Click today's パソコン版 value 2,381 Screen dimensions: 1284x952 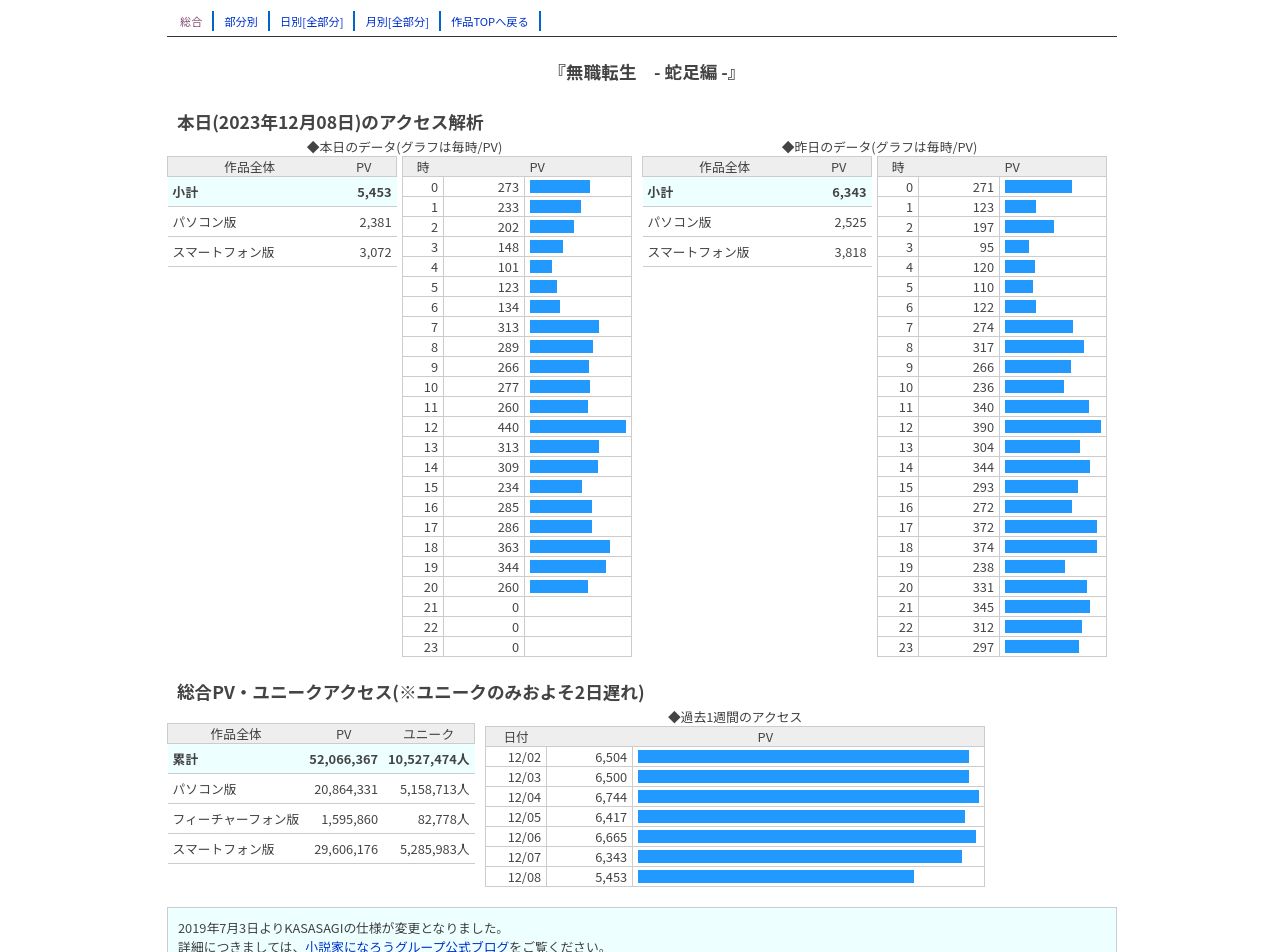[375, 222]
